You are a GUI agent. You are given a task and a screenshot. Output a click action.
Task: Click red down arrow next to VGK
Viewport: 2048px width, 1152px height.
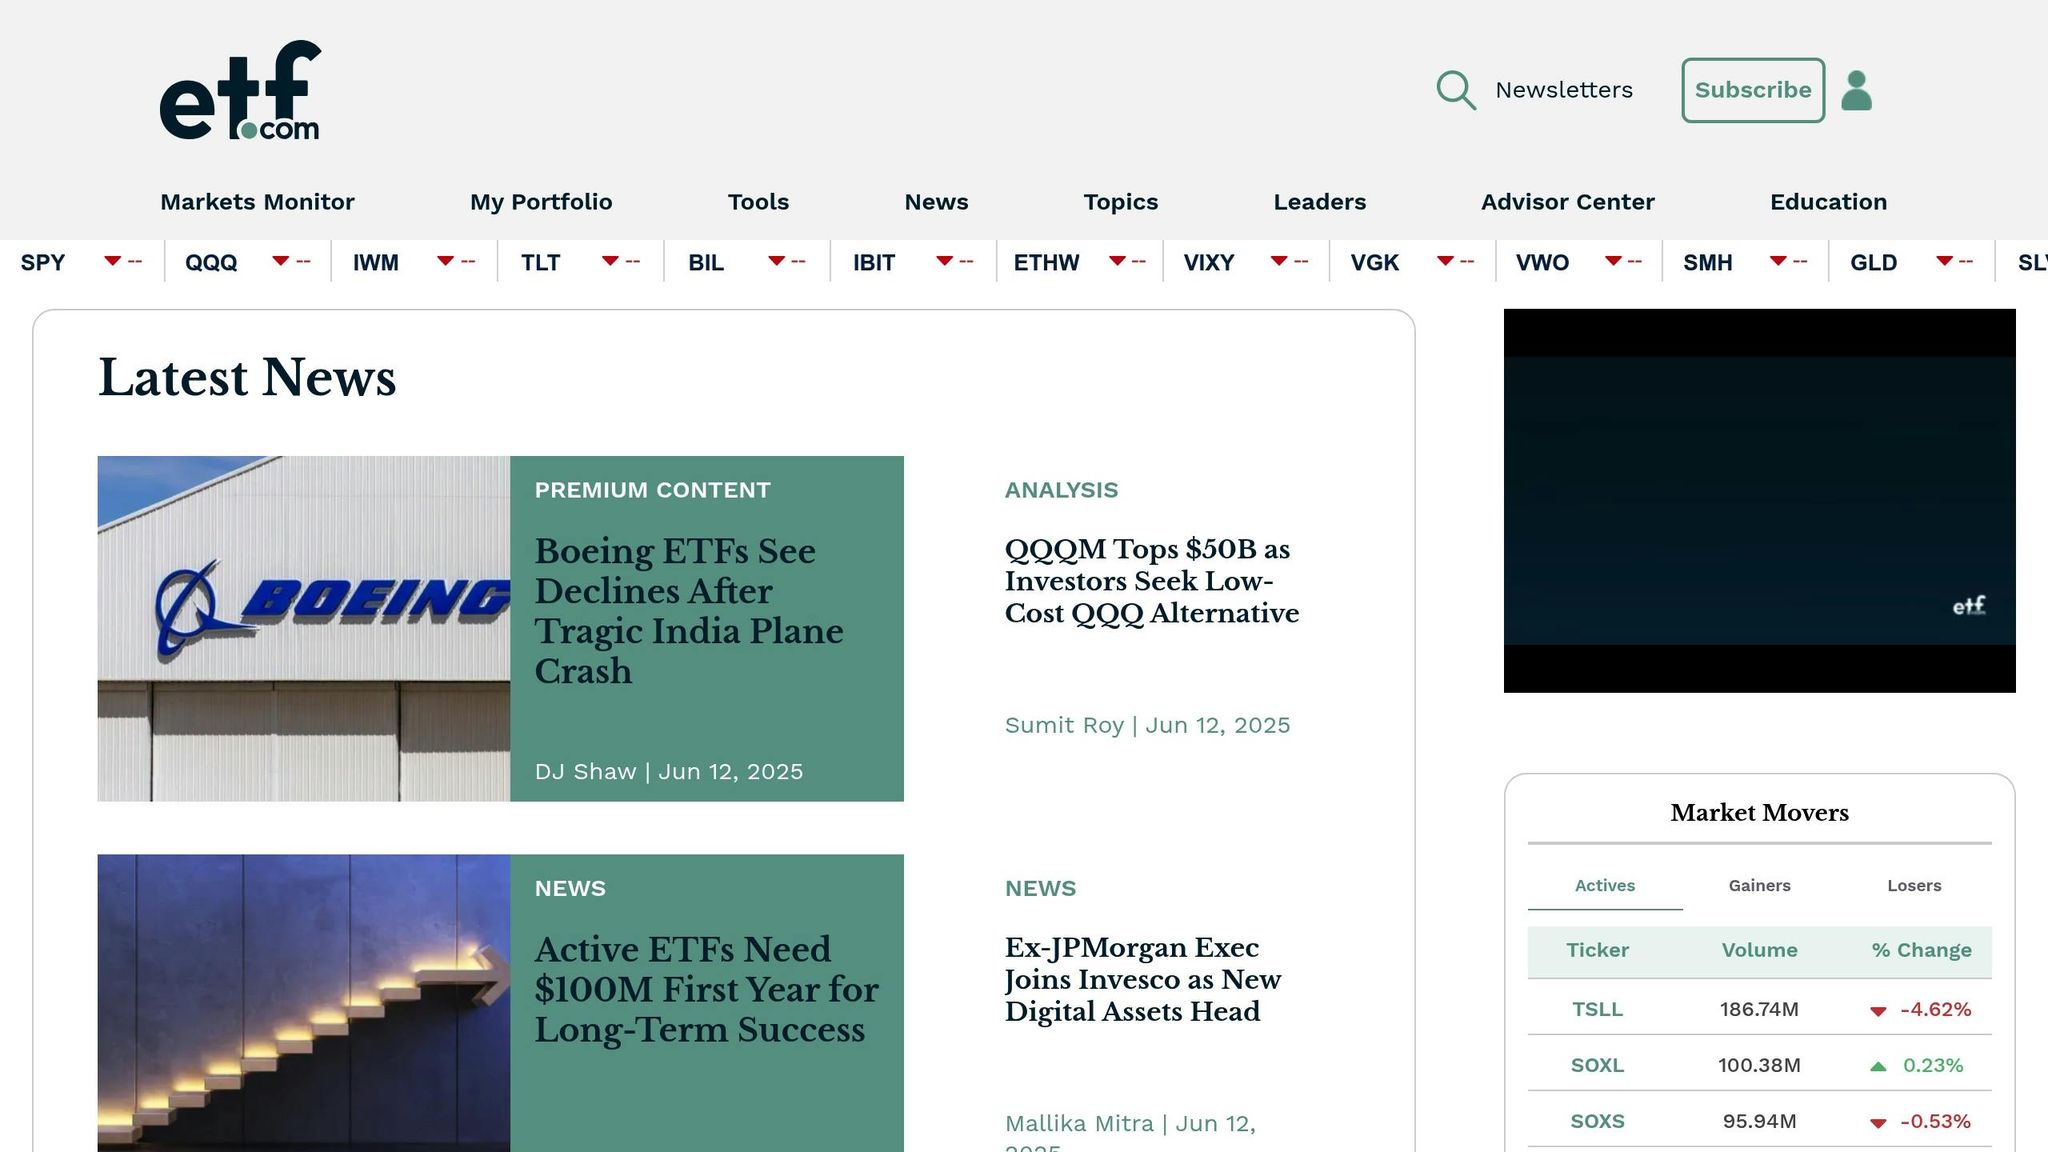tap(1445, 261)
